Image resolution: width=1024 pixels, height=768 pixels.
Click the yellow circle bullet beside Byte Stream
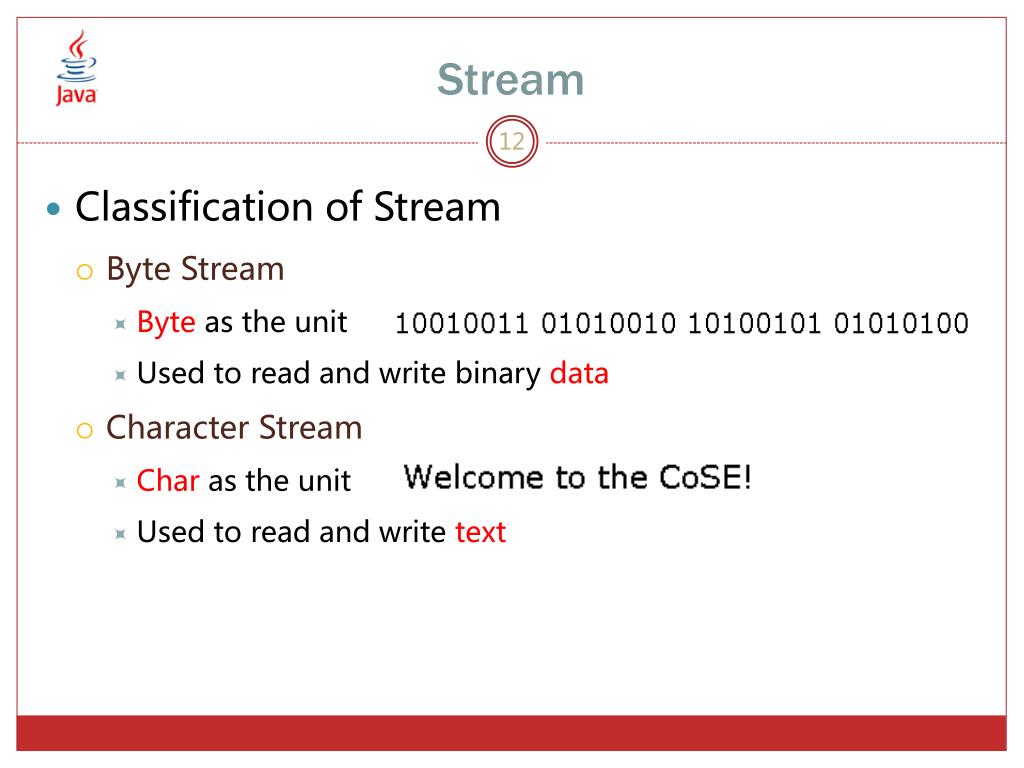(x=84, y=271)
